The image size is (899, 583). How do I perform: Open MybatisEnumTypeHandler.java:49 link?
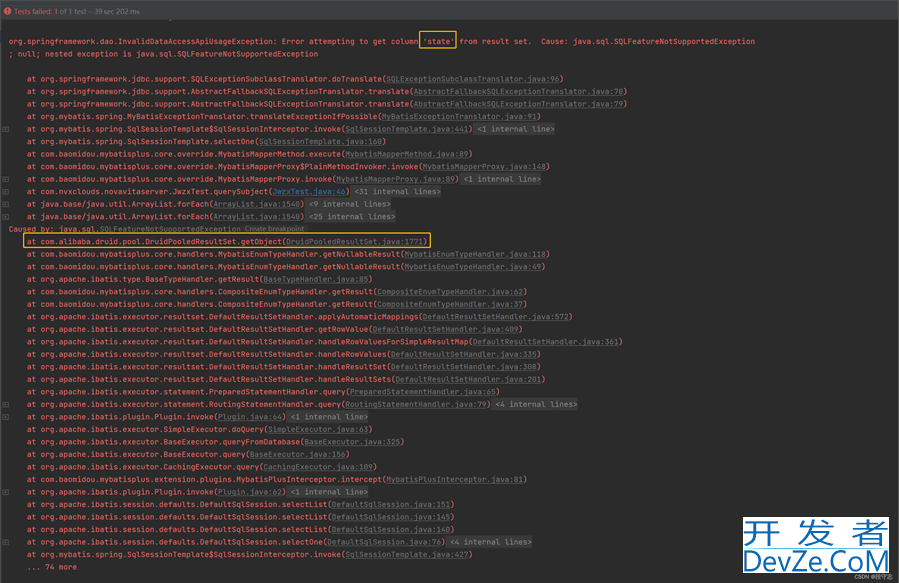[x=472, y=267]
